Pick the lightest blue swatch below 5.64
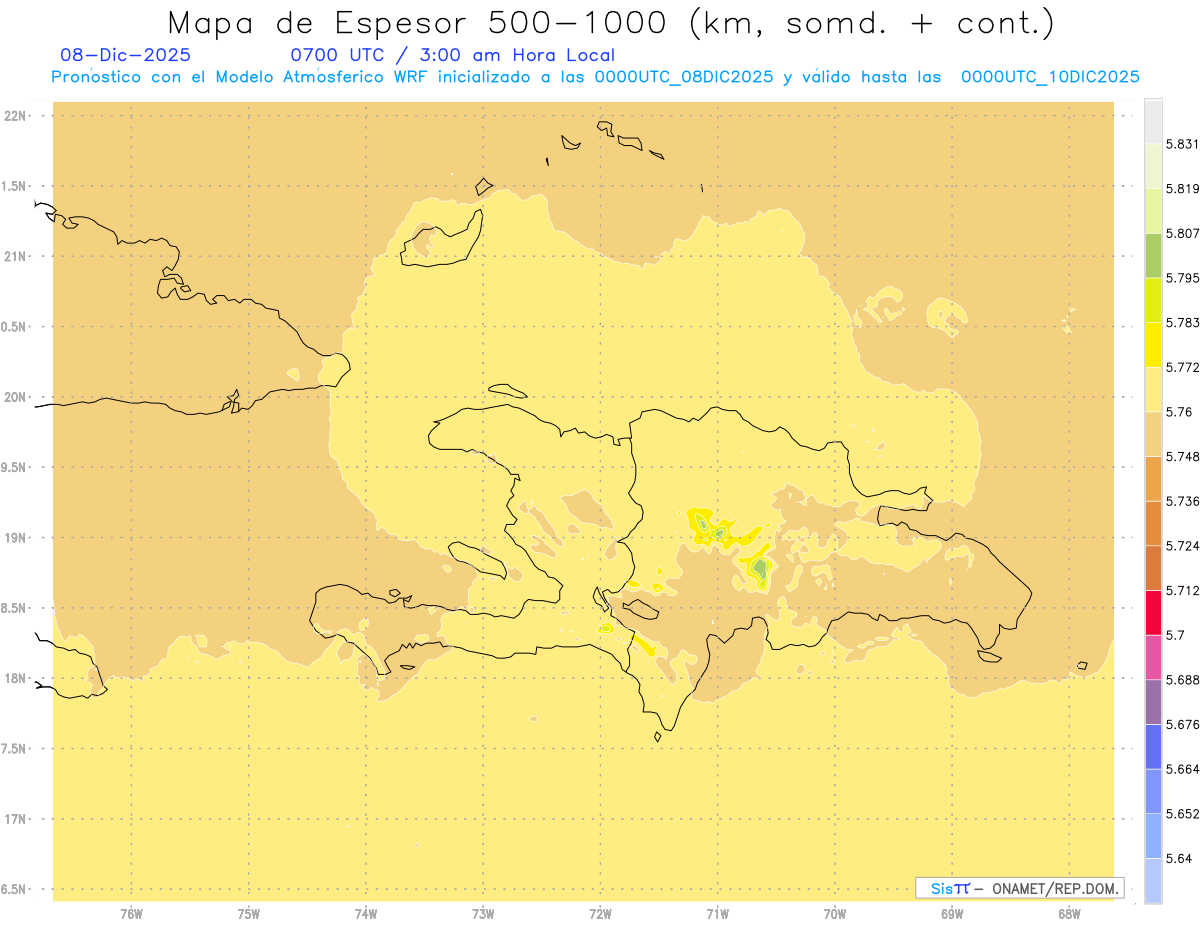Image resolution: width=1200 pixels, height=927 pixels. pos(1153,880)
